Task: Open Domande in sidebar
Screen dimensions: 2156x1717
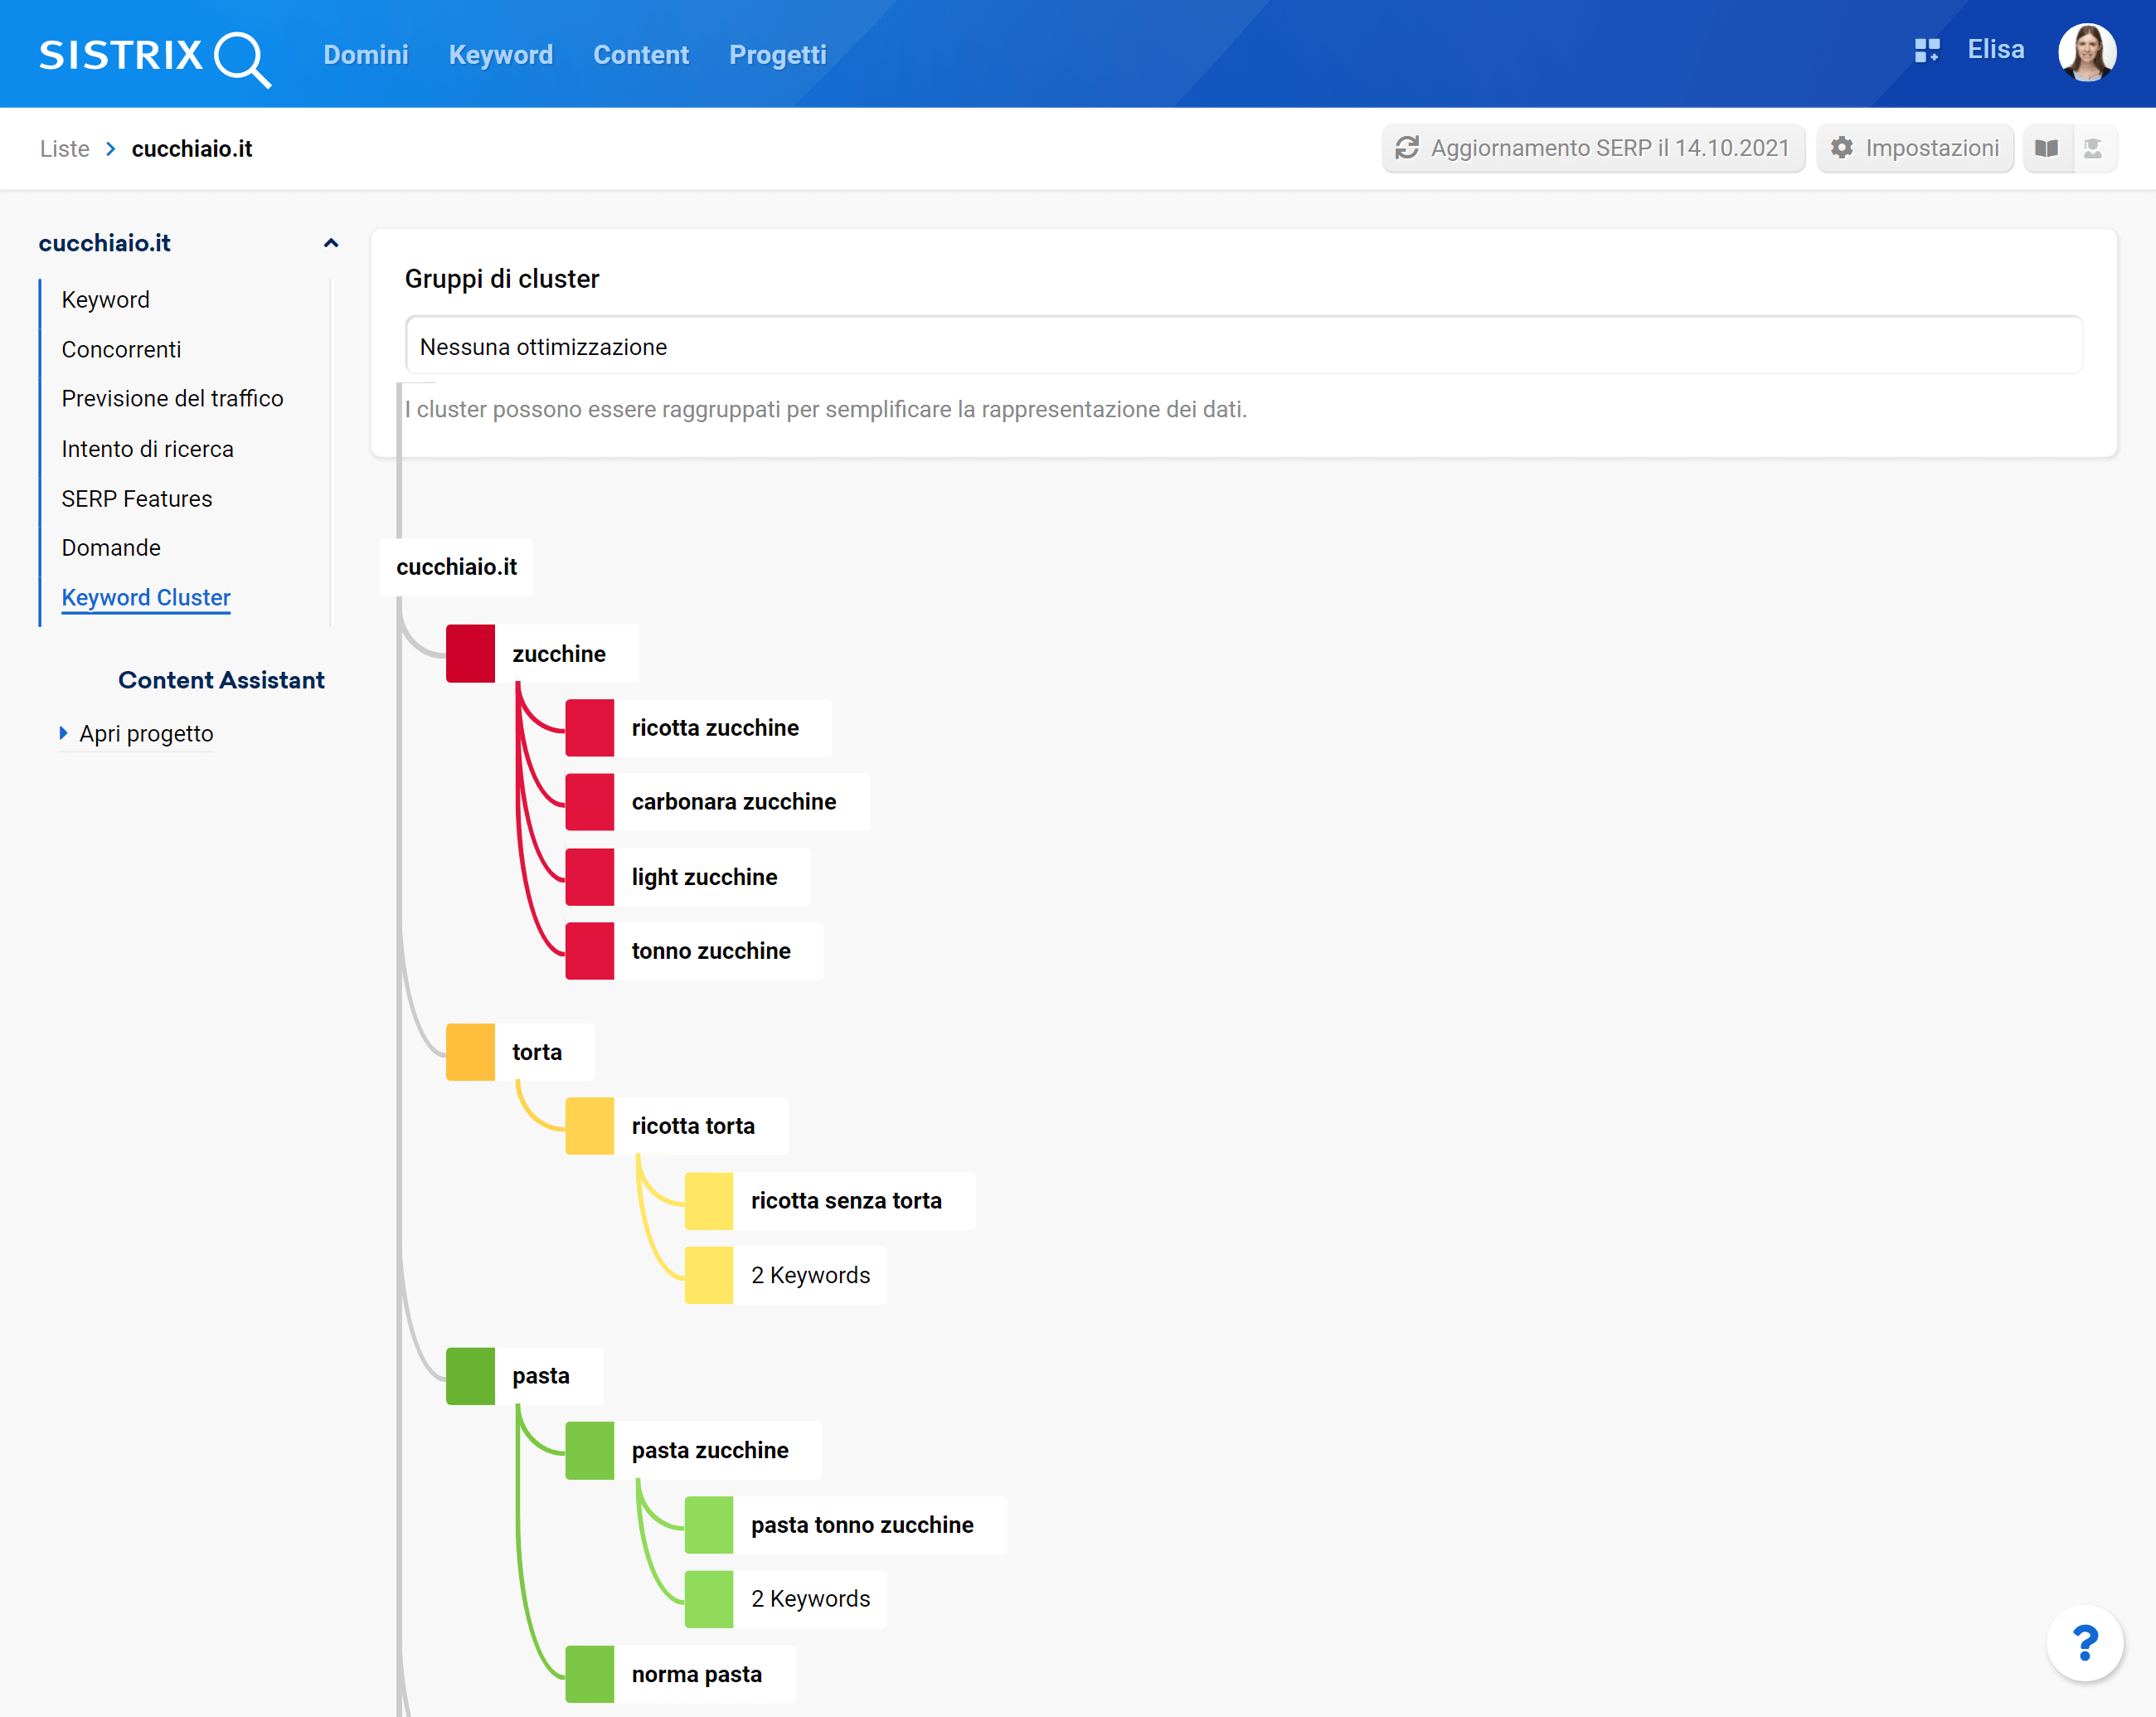Action: pyautogui.click(x=111, y=548)
